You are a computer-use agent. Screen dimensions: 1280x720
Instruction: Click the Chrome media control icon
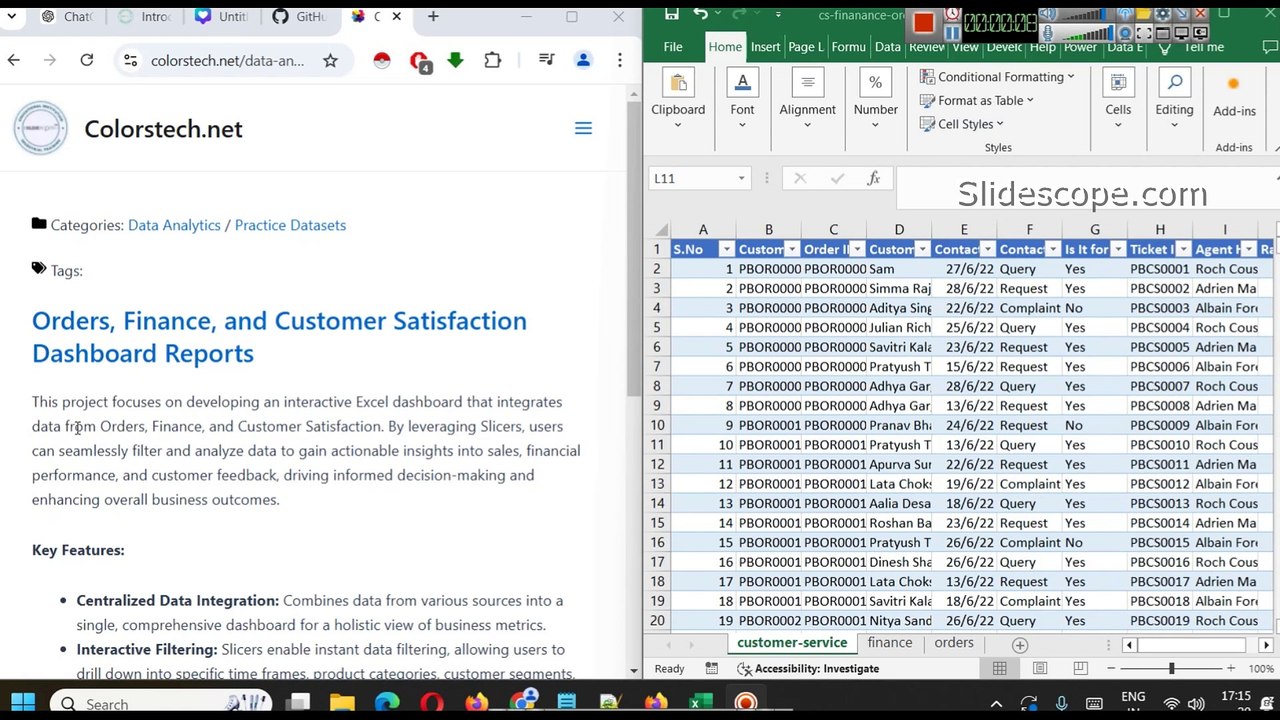point(546,60)
